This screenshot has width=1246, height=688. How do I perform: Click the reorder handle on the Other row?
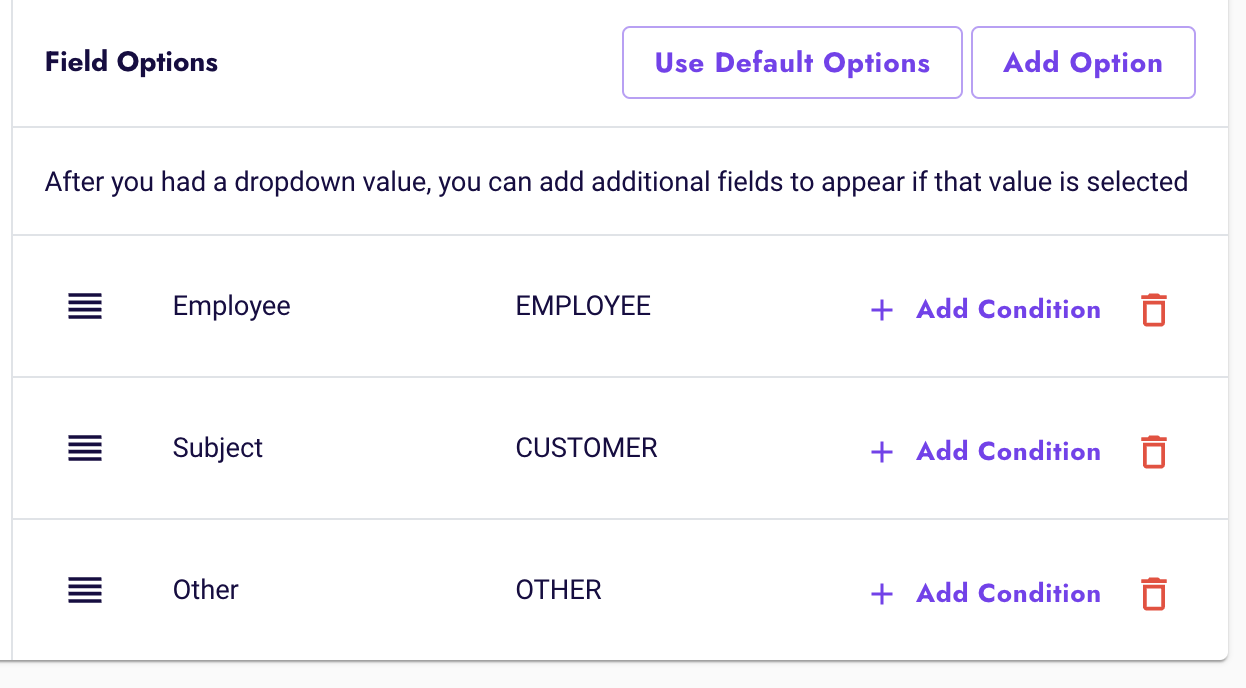[x=85, y=590]
